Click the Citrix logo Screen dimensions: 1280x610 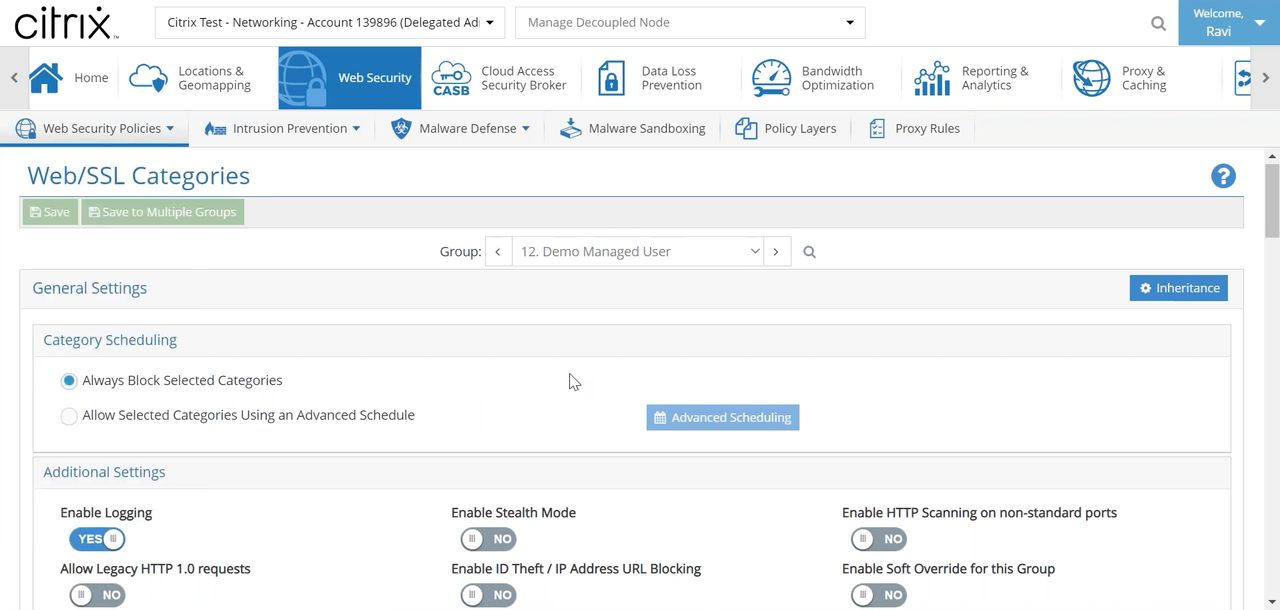pyautogui.click(x=66, y=22)
